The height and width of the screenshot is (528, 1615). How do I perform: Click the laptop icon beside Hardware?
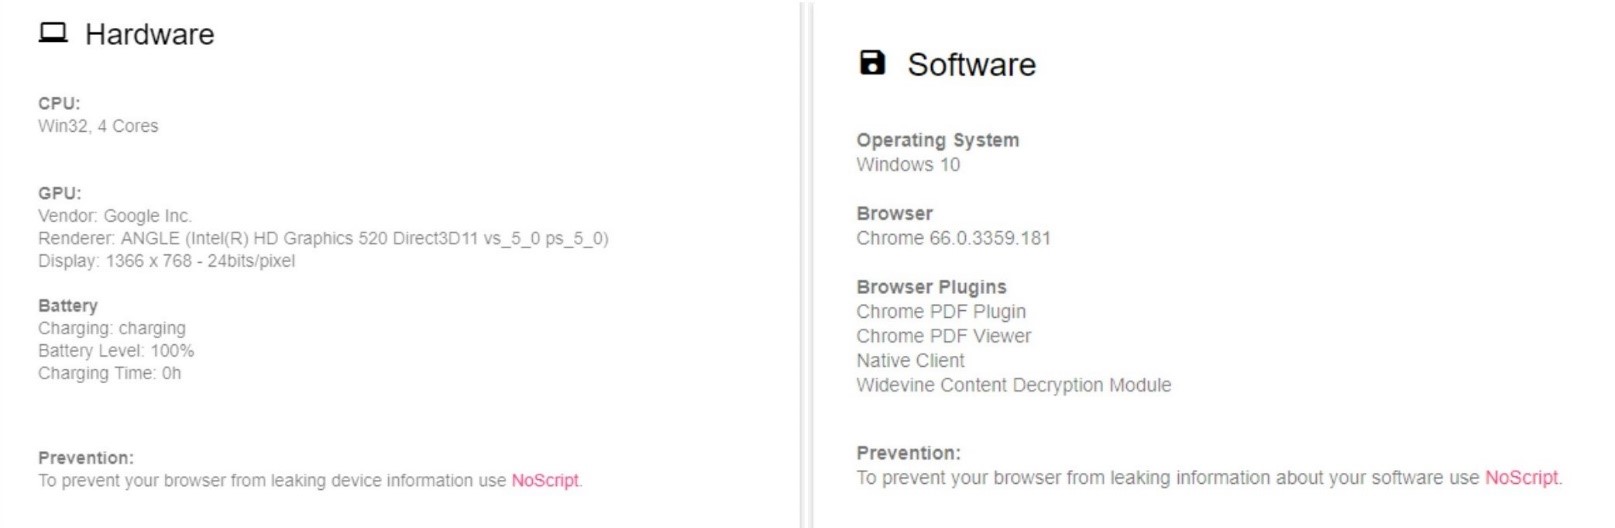(x=53, y=34)
